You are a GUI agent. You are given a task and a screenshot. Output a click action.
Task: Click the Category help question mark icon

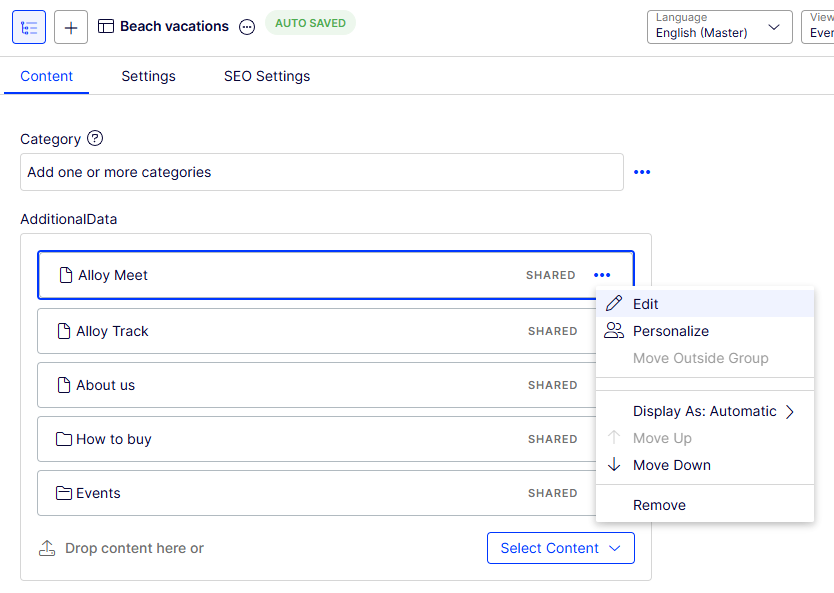tap(95, 139)
